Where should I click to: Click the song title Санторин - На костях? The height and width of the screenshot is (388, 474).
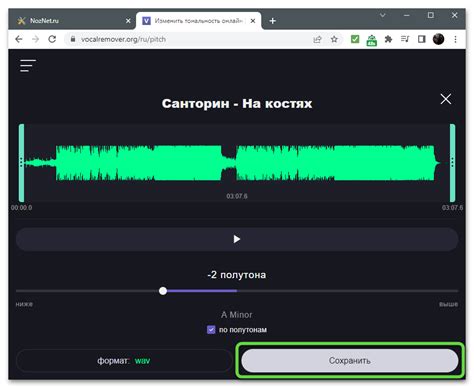click(237, 103)
